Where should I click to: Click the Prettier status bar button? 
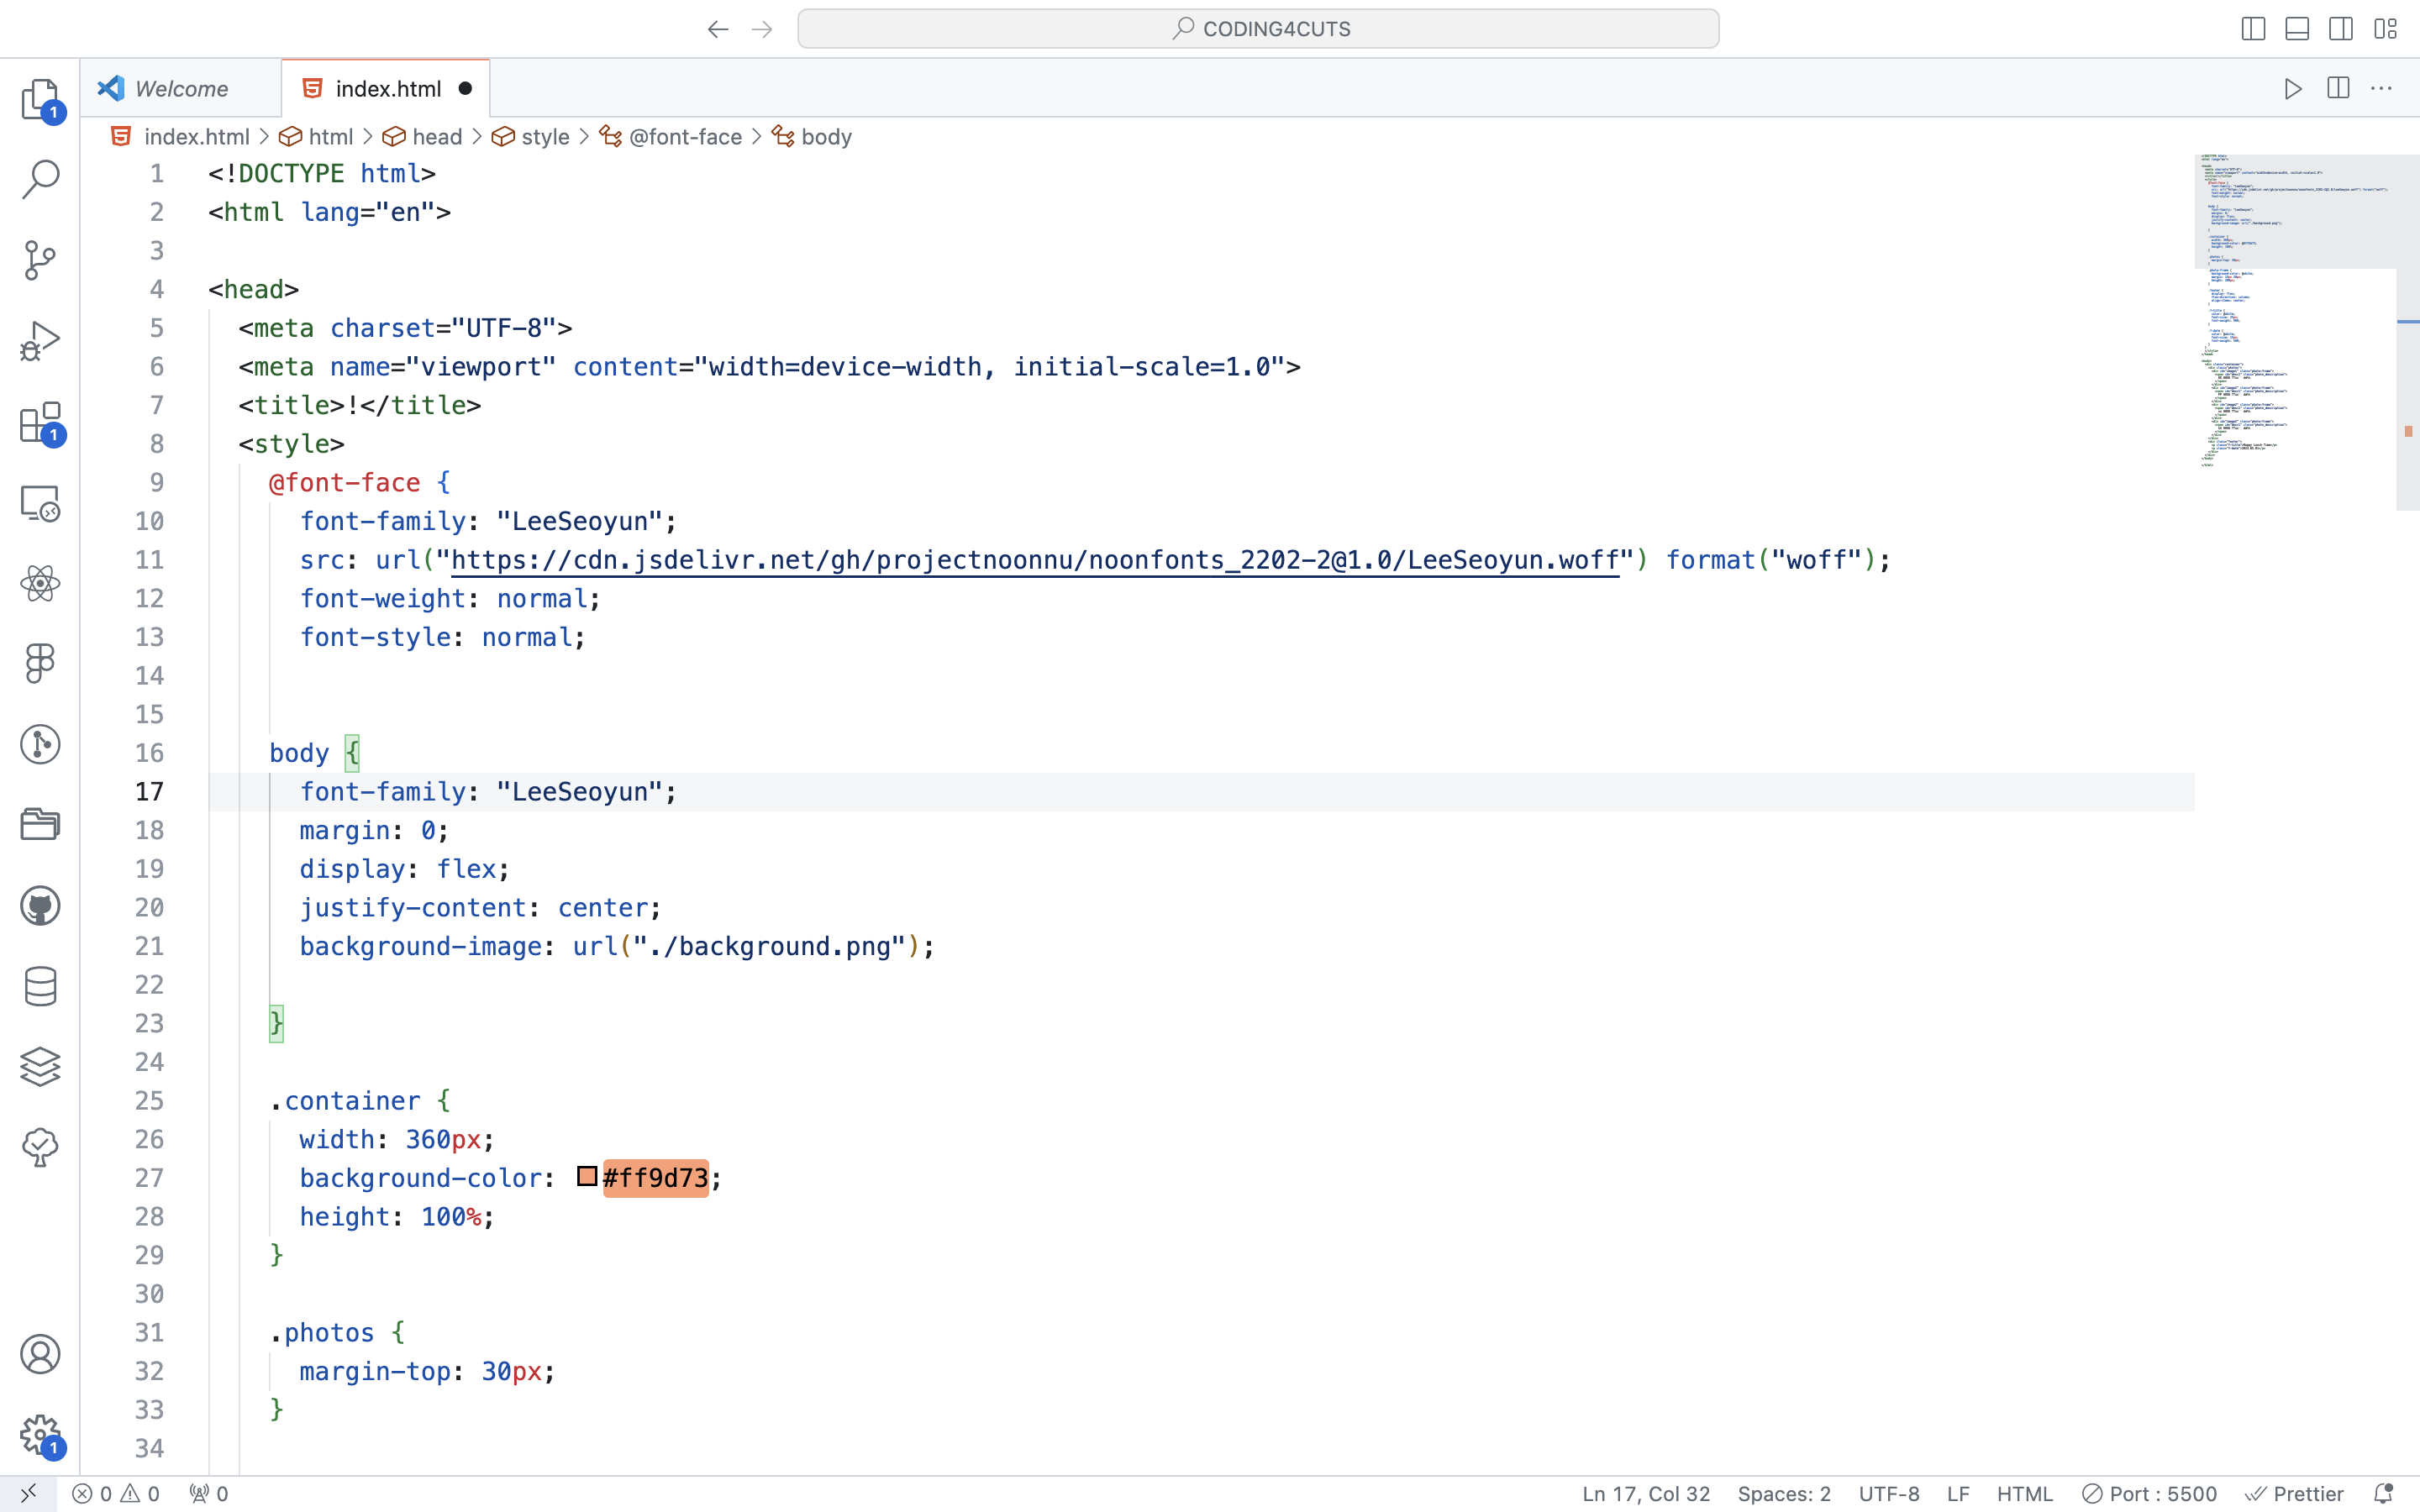[2294, 1493]
